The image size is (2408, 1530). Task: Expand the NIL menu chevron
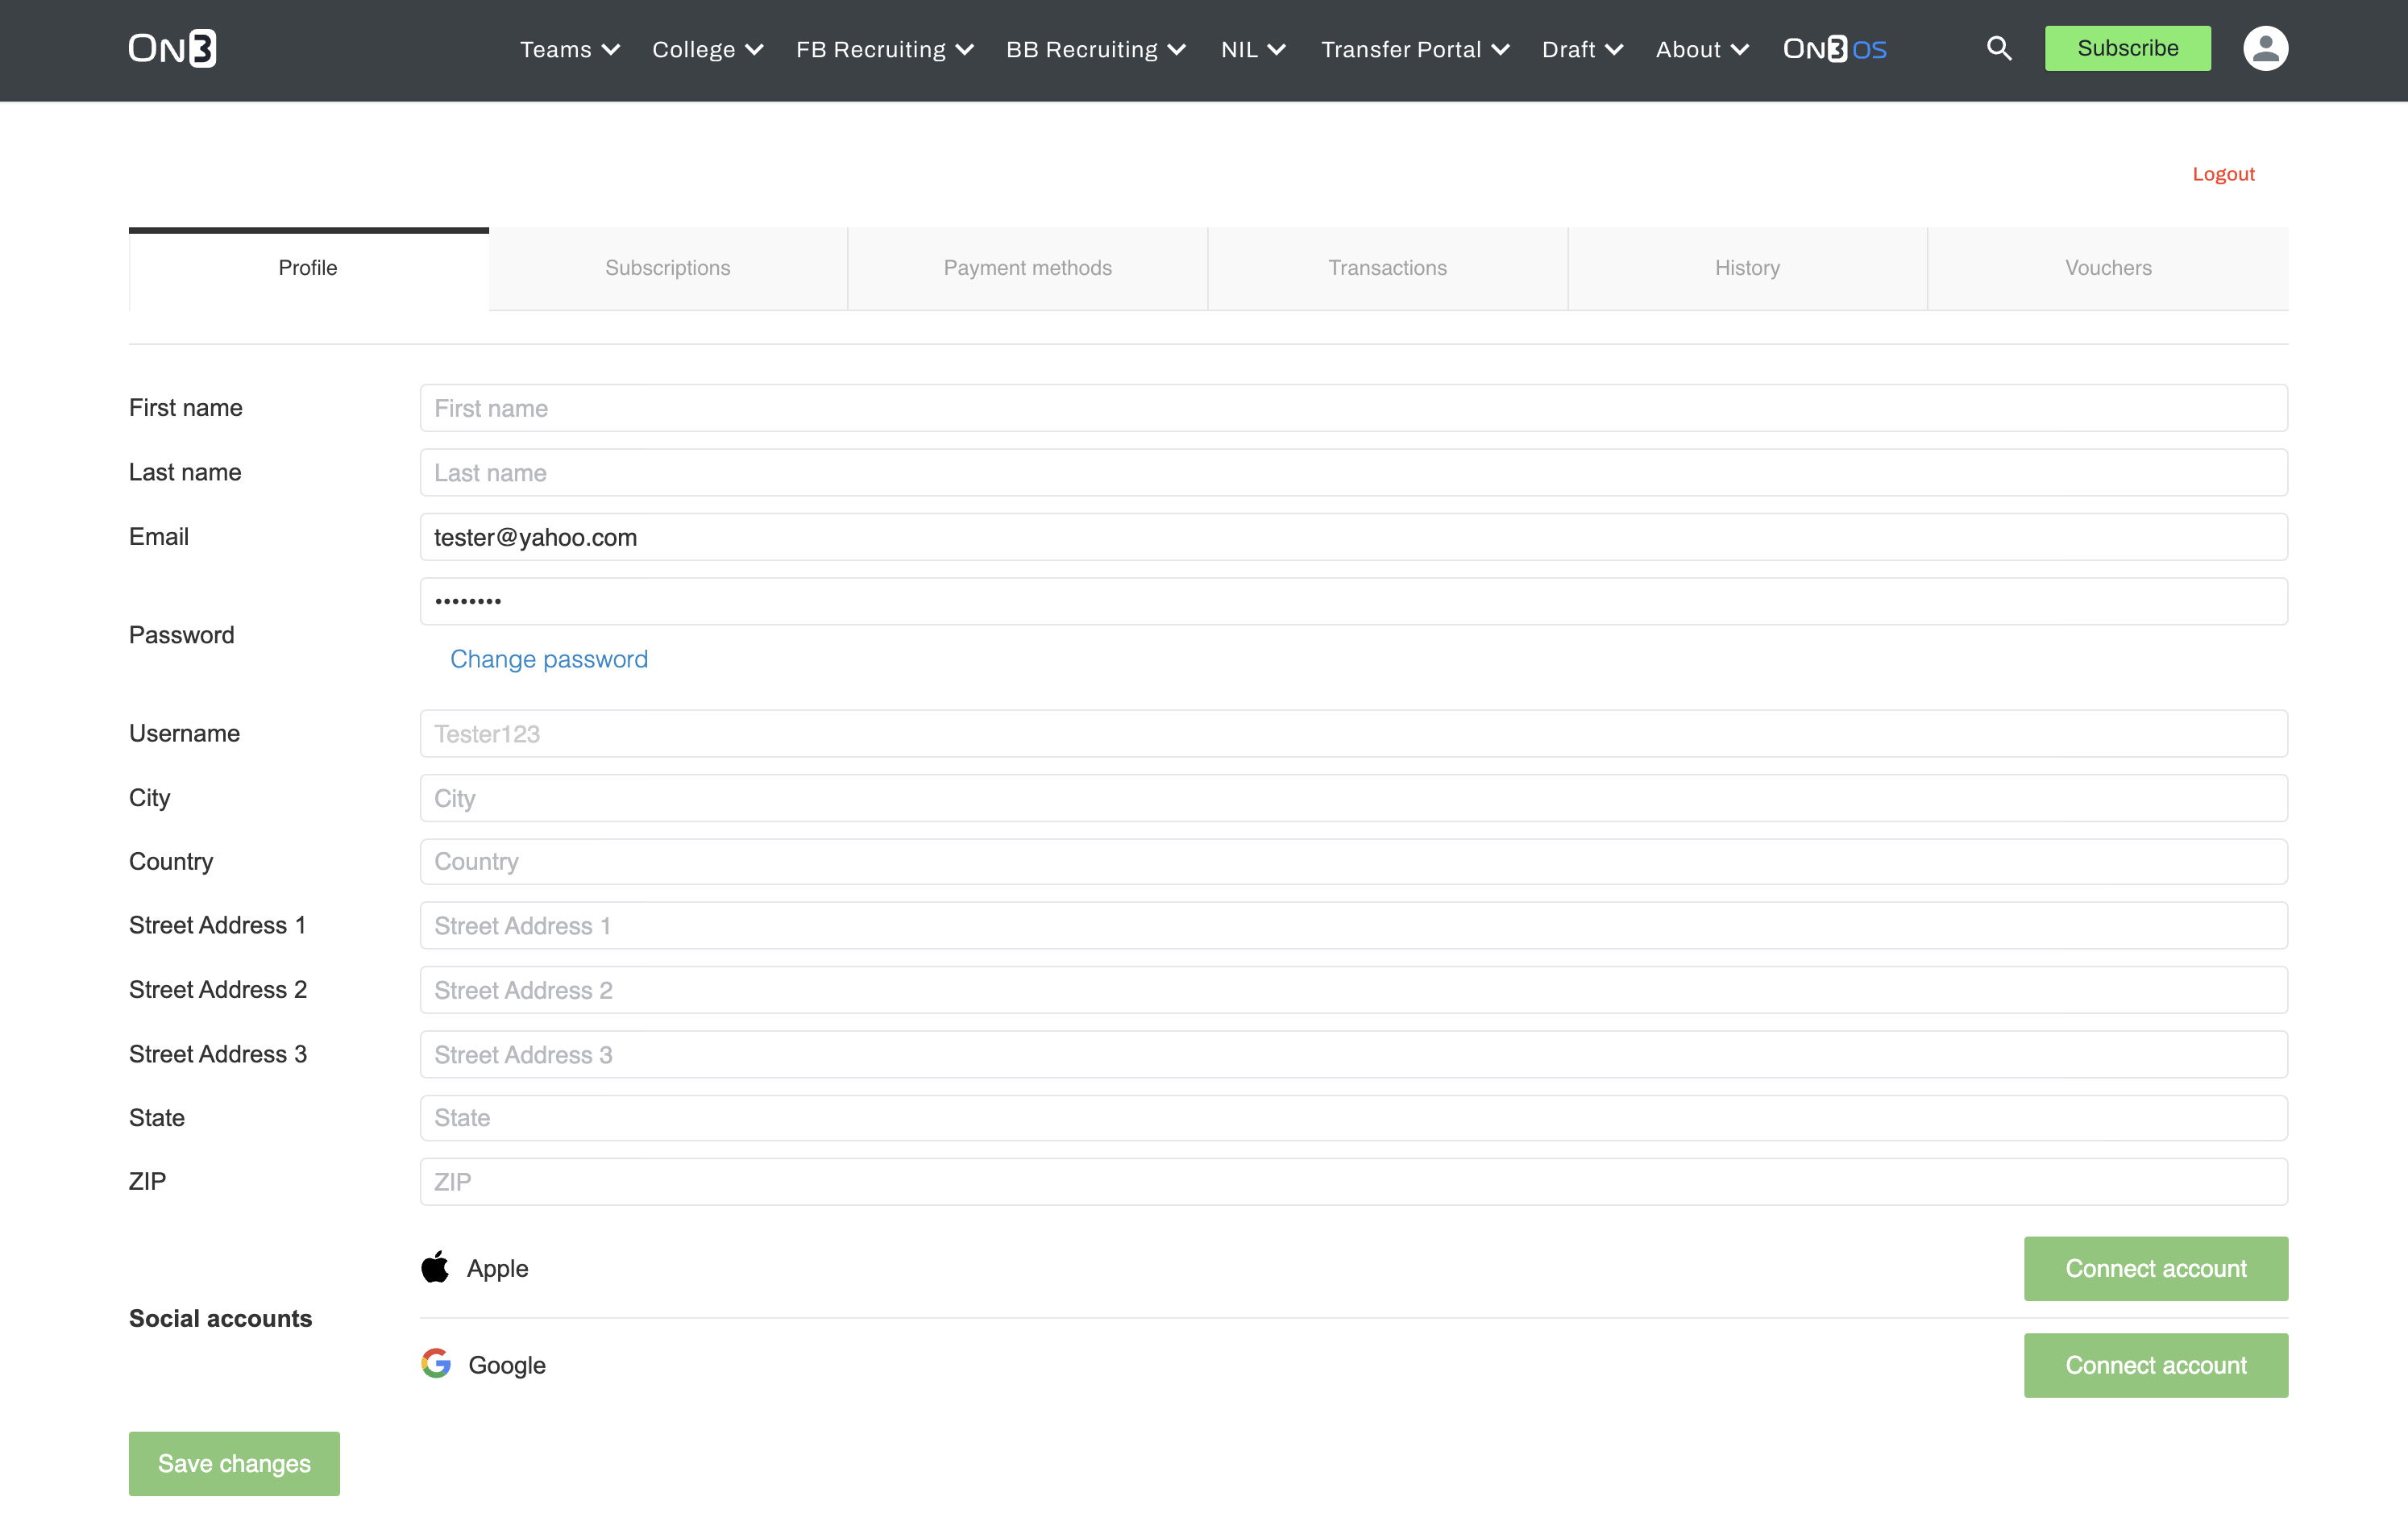pyautogui.click(x=1276, y=49)
